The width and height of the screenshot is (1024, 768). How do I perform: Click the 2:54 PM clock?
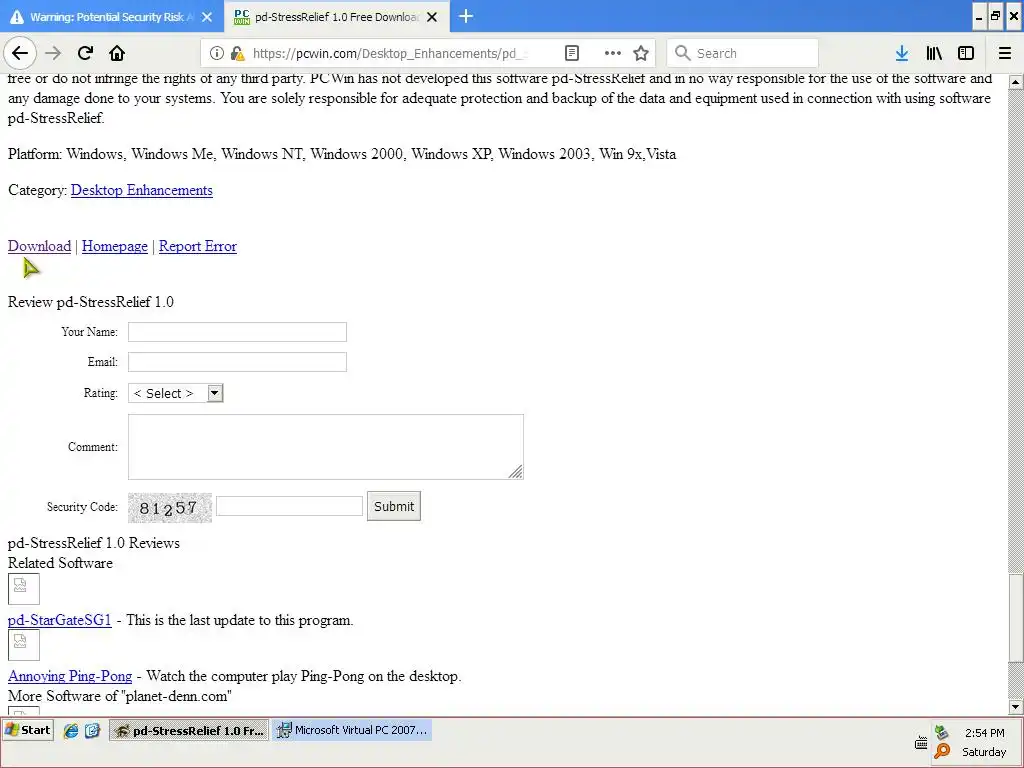click(x=985, y=733)
